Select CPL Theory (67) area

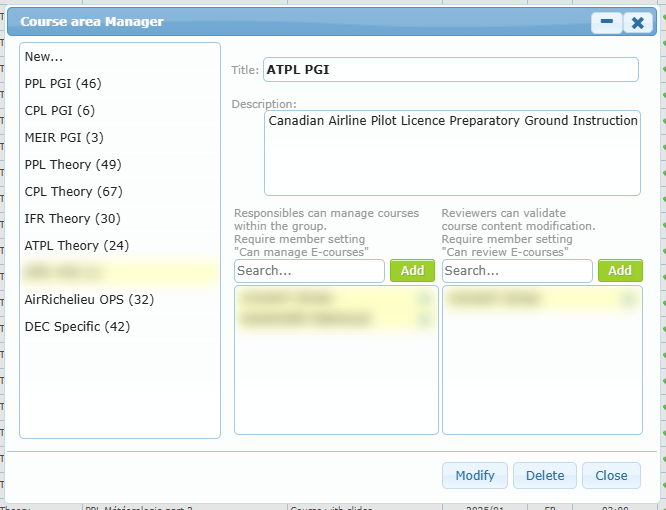coord(120,192)
